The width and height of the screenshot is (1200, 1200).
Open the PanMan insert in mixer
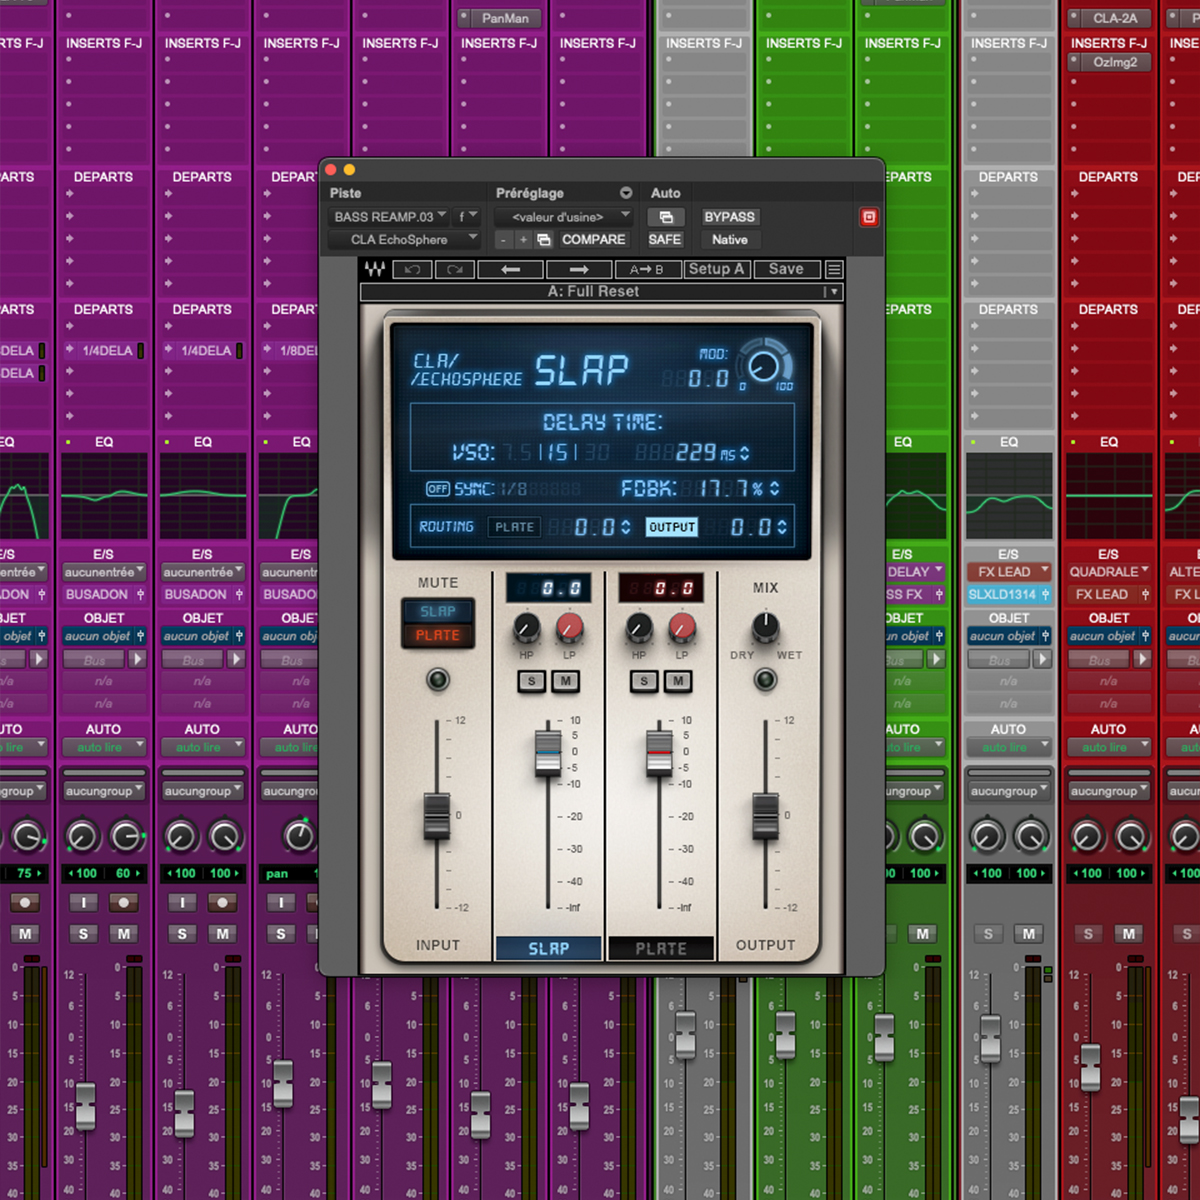click(499, 18)
